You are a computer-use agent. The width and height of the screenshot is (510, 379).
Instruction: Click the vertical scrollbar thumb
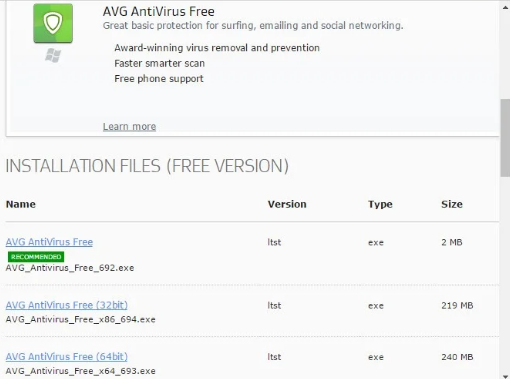(505, 138)
